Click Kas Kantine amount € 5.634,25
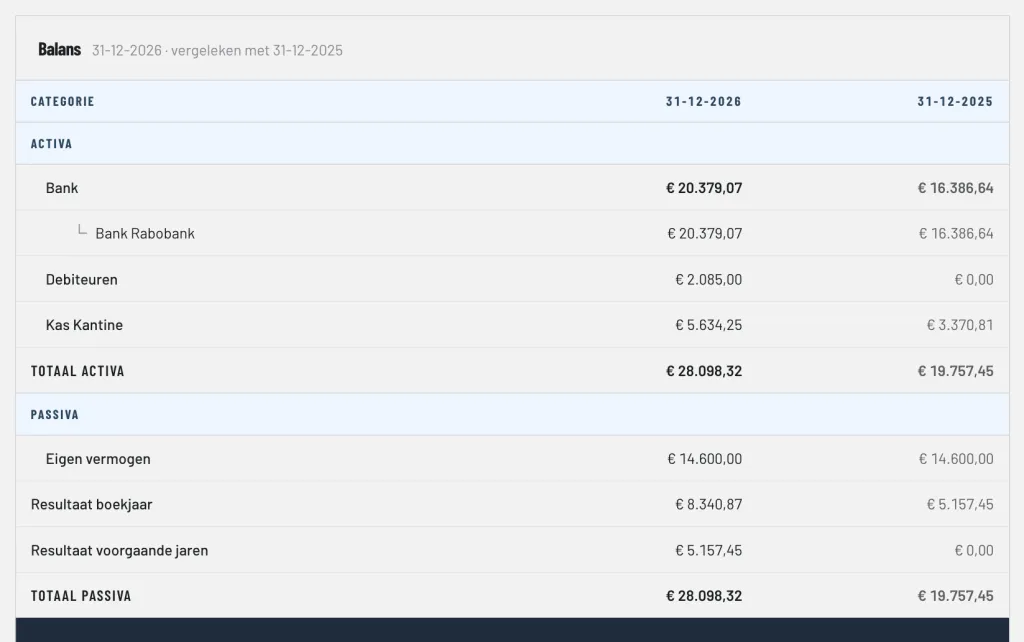The image size is (1024, 642). [709, 325]
